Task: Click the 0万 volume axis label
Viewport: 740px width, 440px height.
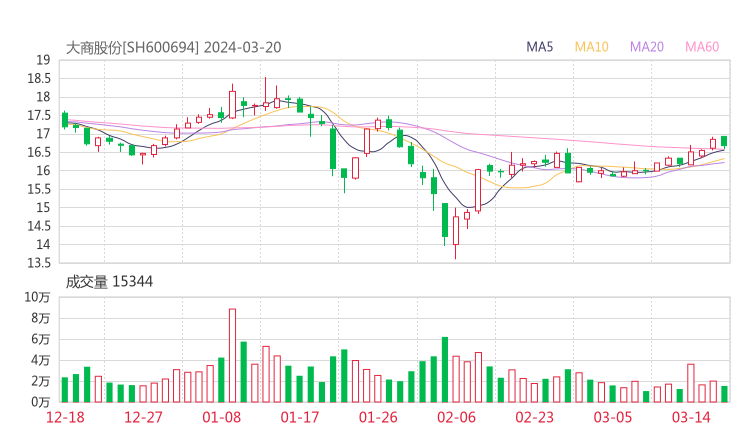Action: 41,402
